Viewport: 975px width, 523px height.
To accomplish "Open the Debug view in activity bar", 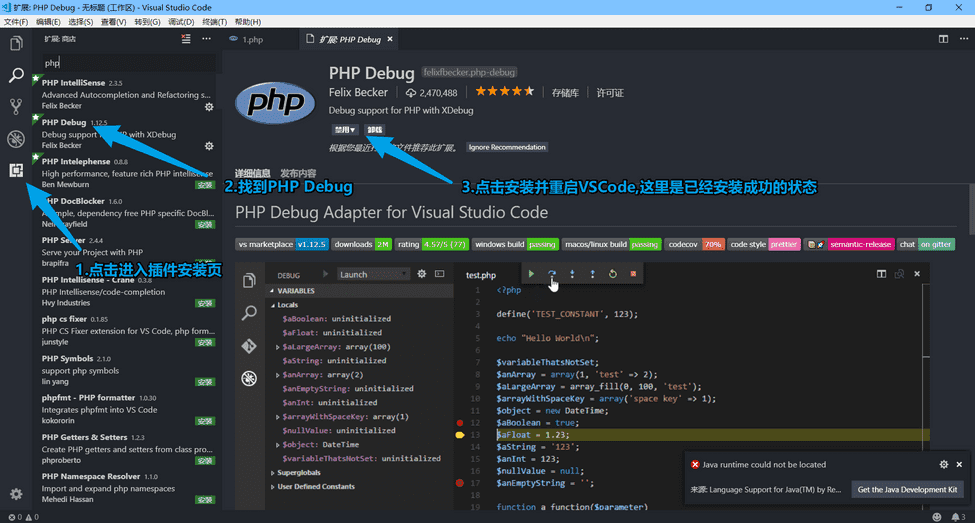I will [16, 138].
